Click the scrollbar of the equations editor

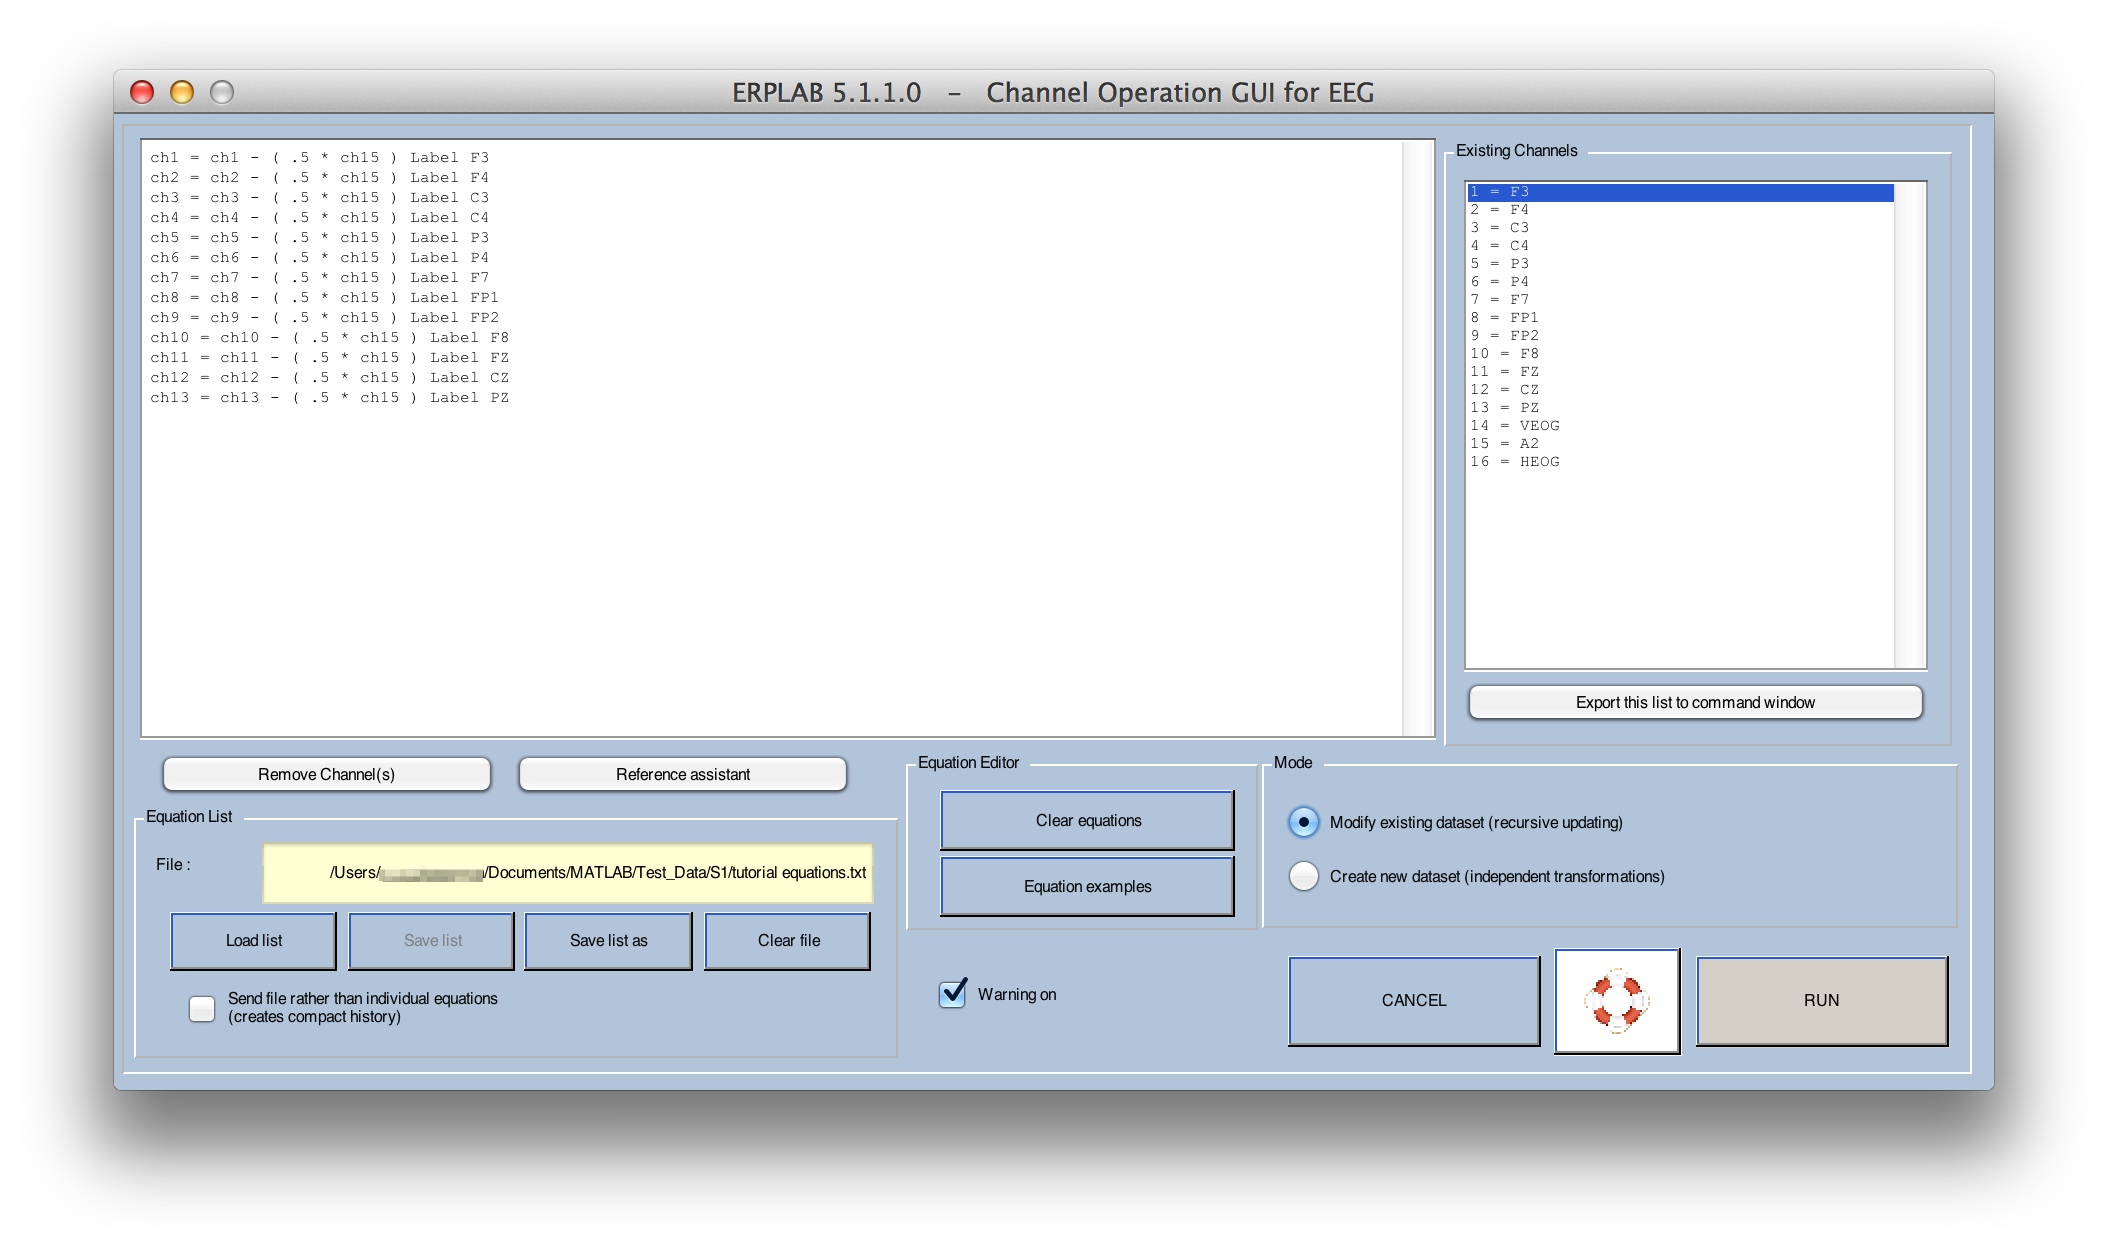click(1418, 438)
